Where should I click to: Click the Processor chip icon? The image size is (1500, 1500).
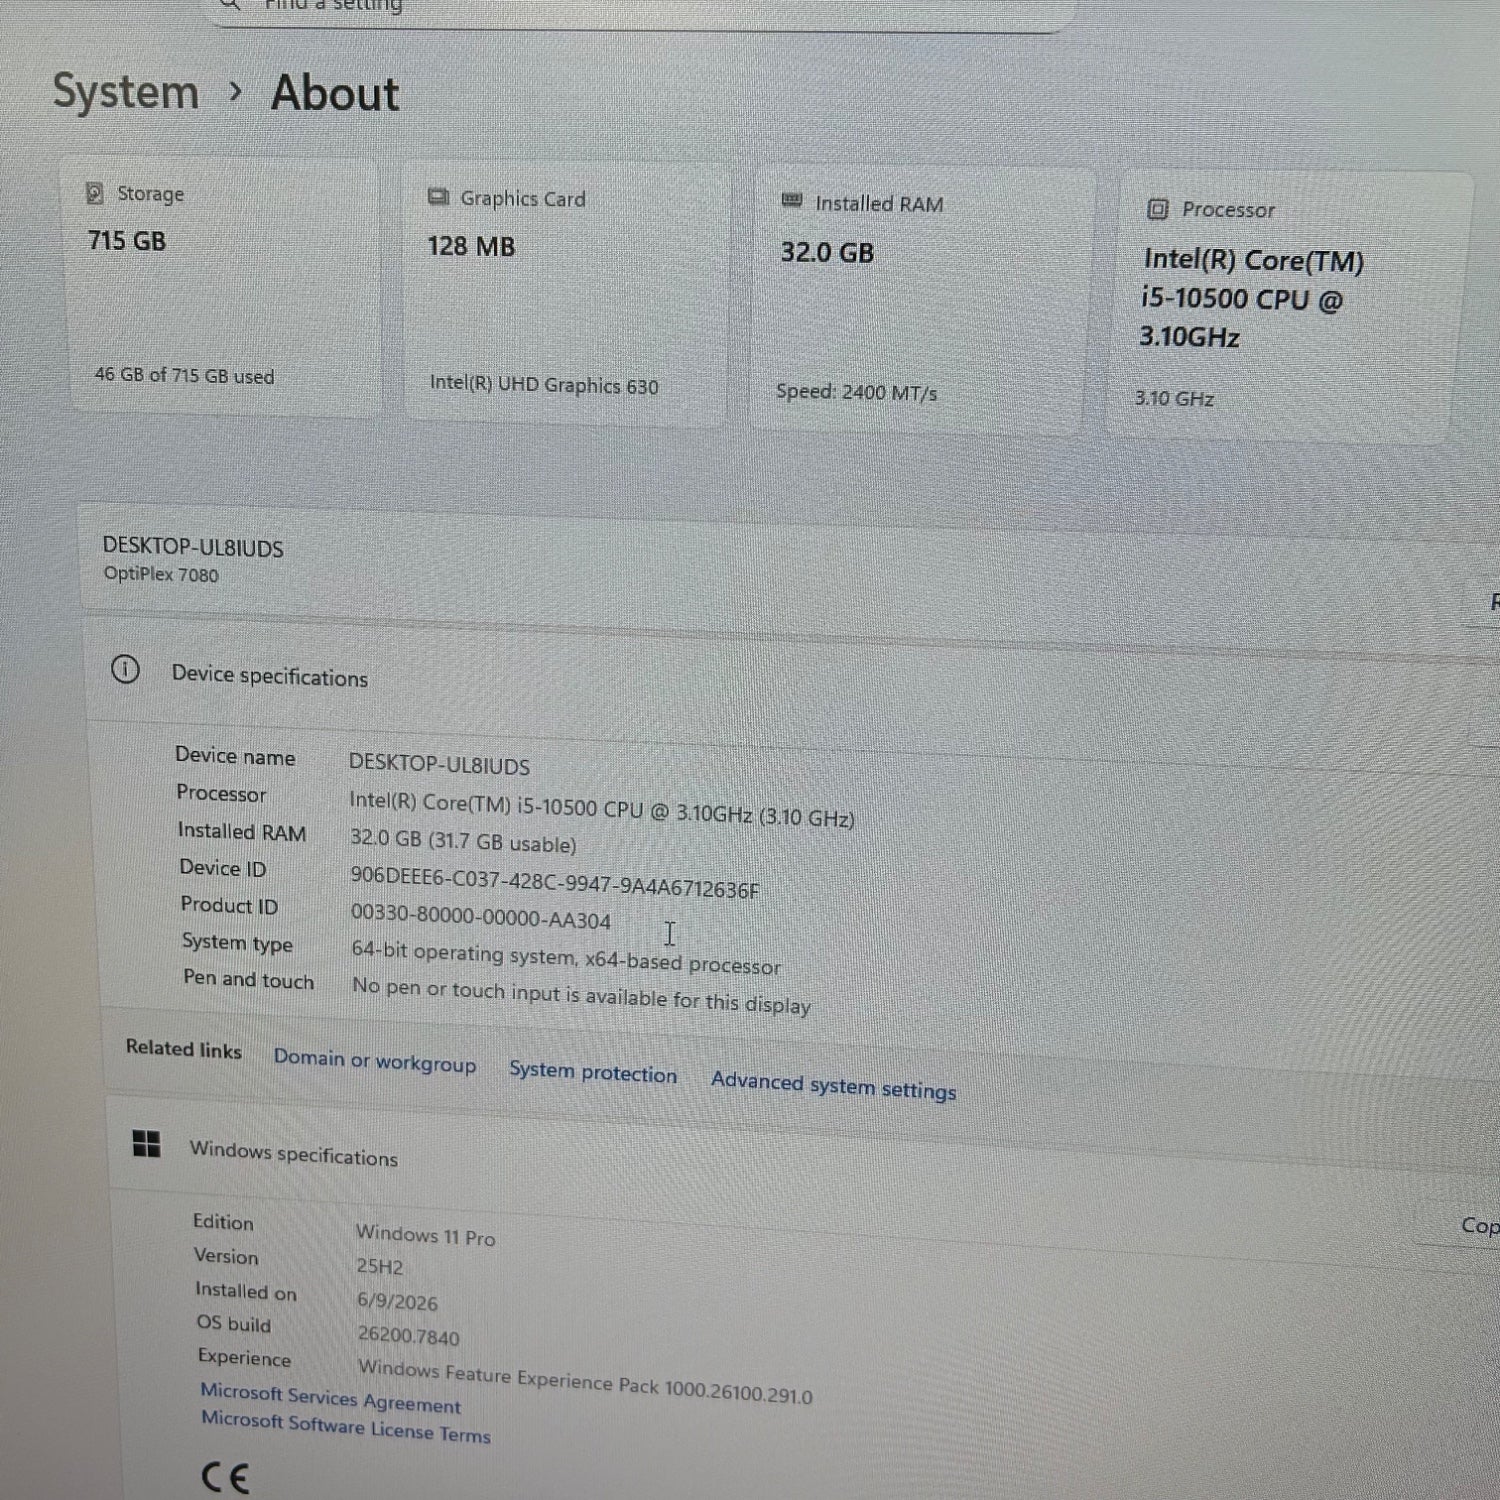tap(1157, 209)
